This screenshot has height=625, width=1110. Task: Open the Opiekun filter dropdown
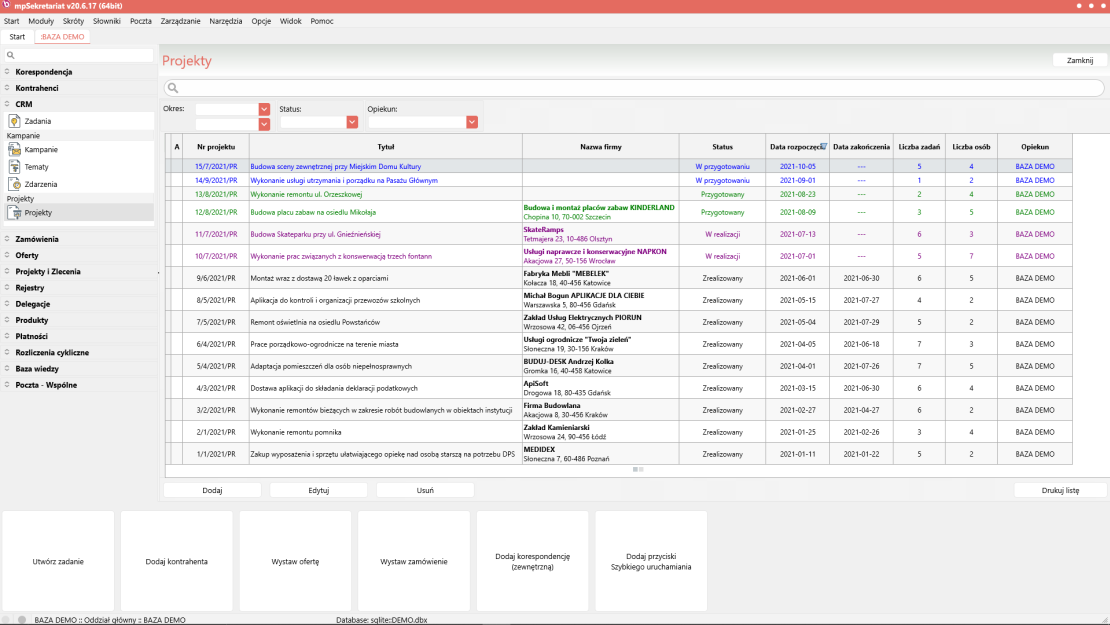472,122
